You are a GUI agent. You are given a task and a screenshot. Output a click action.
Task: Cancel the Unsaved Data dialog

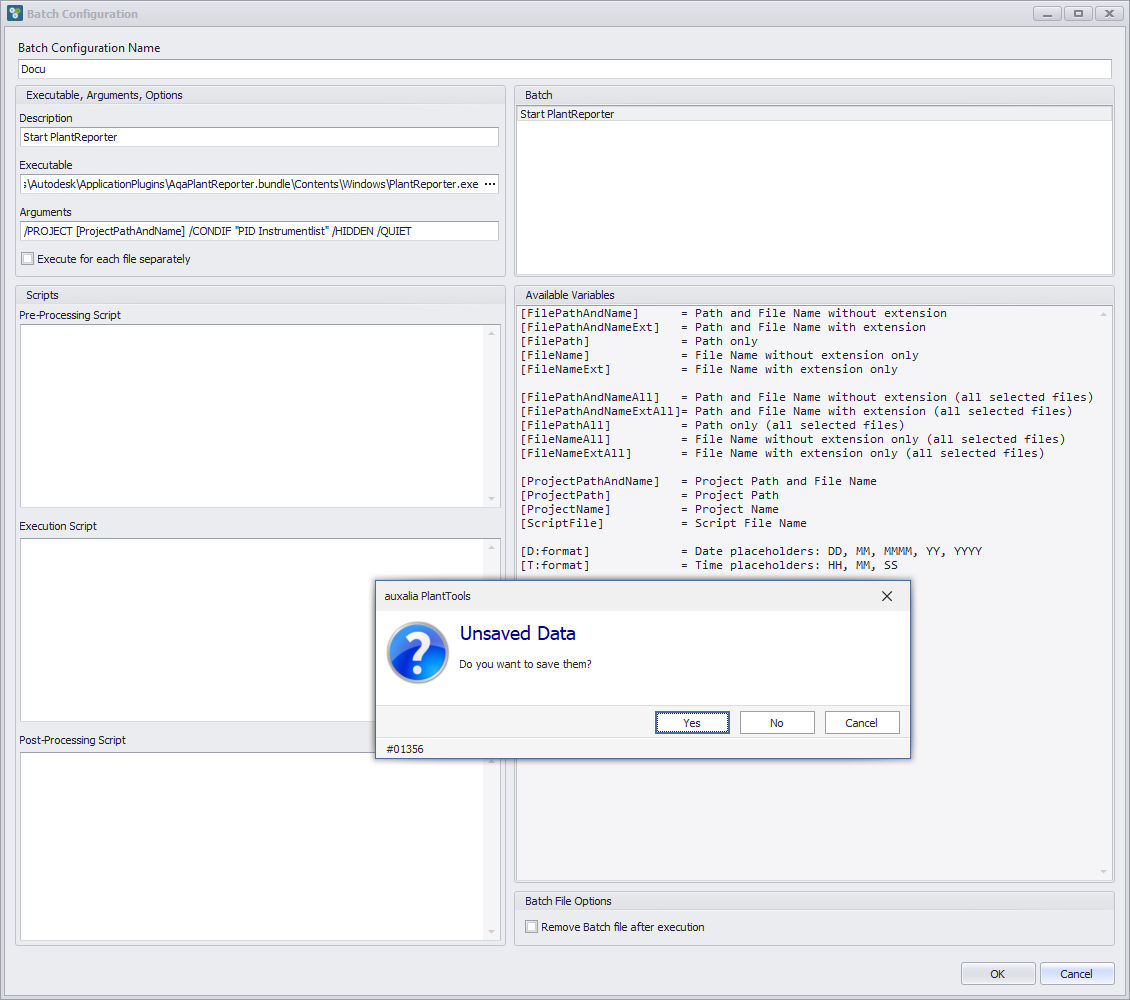coord(861,723)
